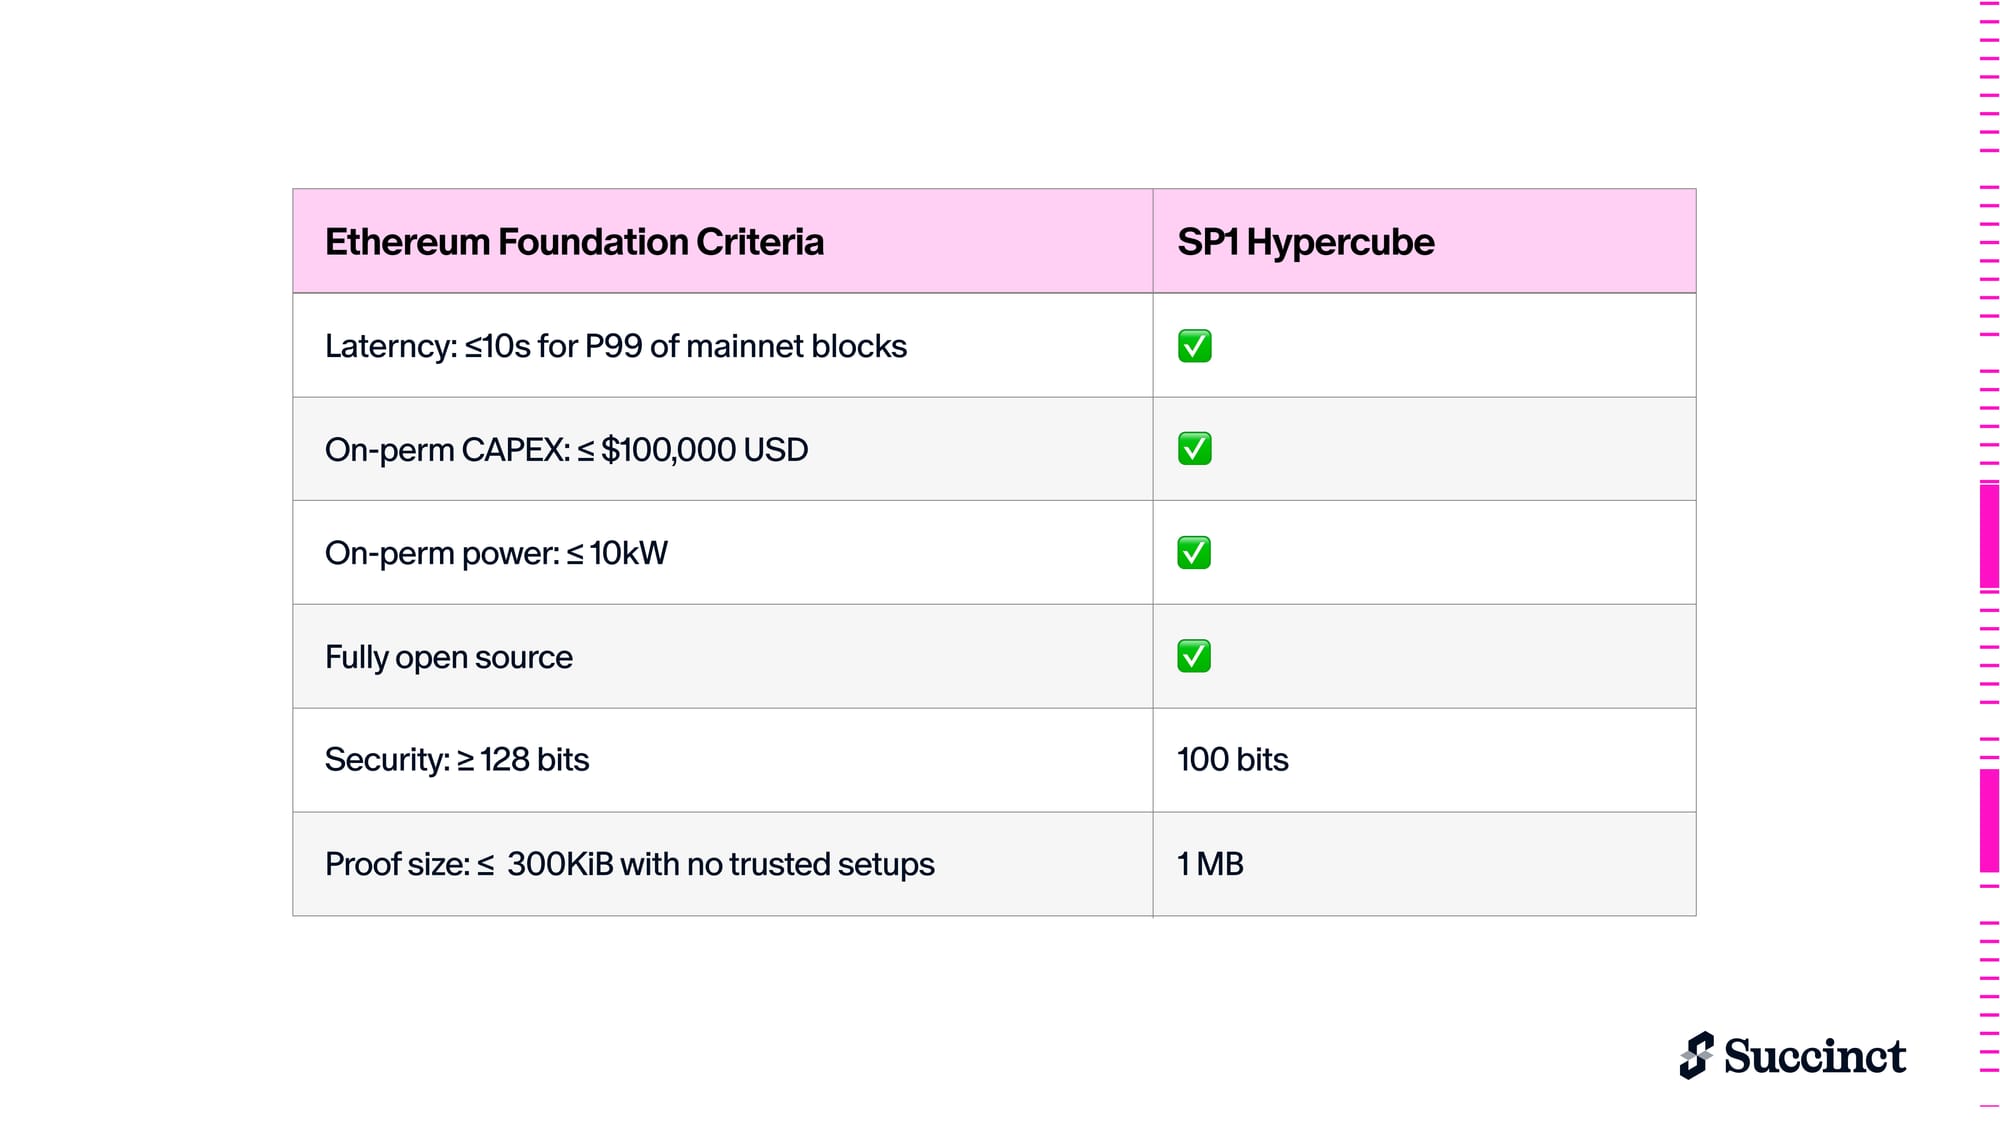Screen dimensions: 2000x1125
Task: Select the Ethereum Foundation Criteria header
Action: click(x=574, y=242)
